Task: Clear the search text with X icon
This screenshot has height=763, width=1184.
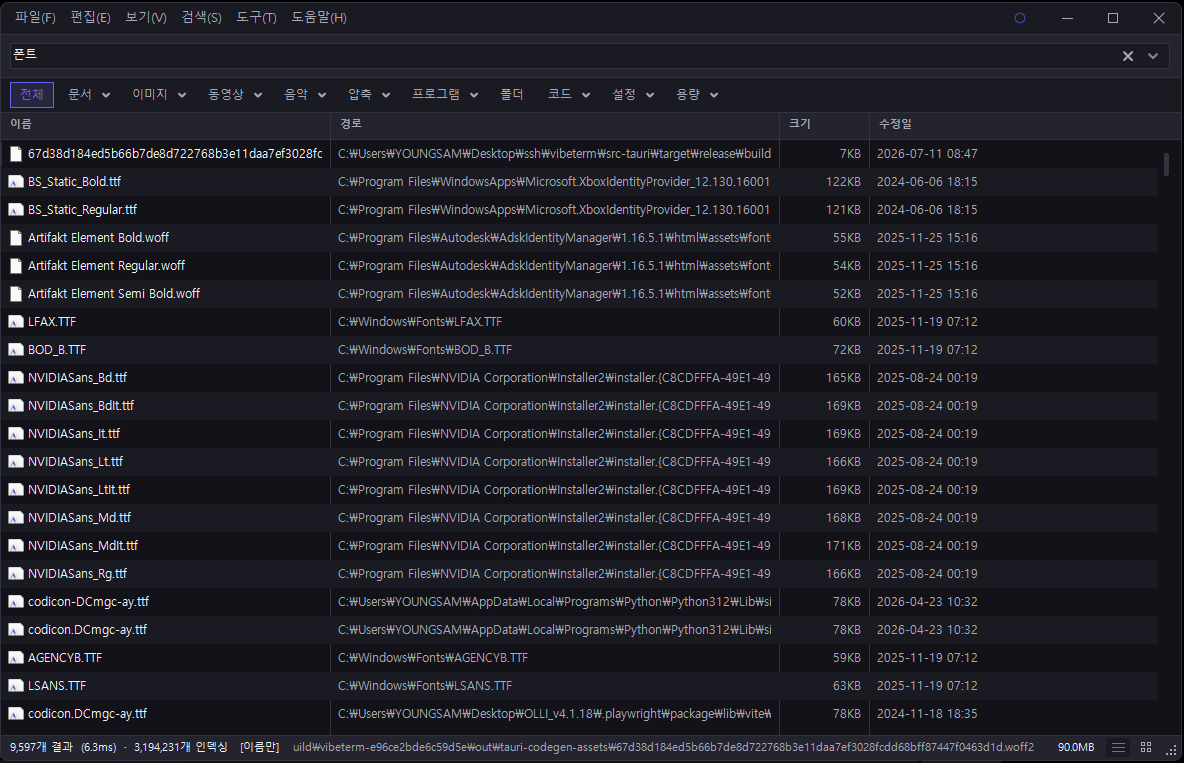Action: coord(1127,56)
